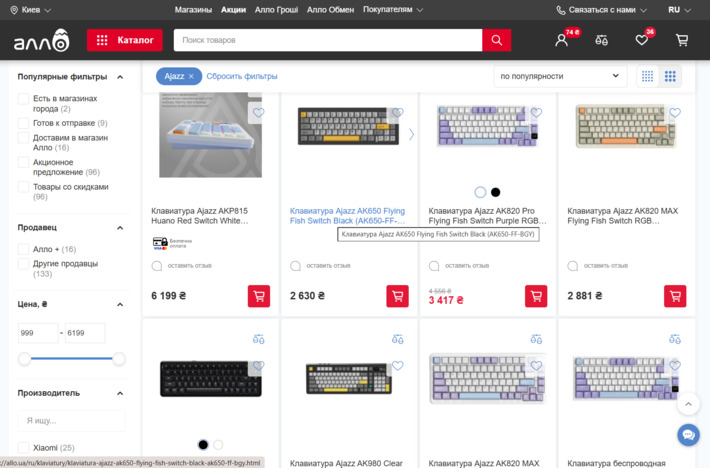The height and width of the screenshot is (468, 710).
Task: Switch to large grid view
Action: (671, 76)
